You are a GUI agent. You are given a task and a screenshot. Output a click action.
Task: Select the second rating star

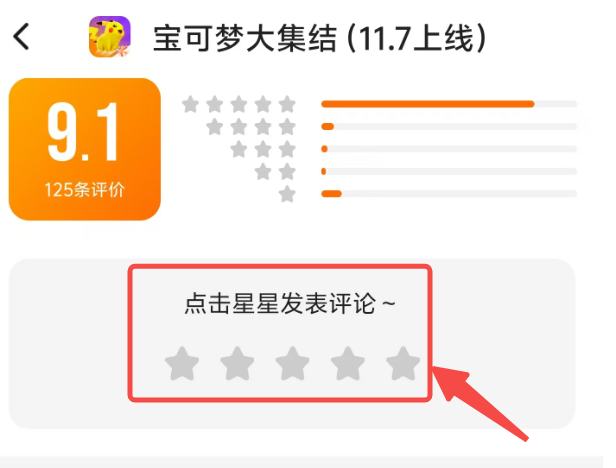237,363
